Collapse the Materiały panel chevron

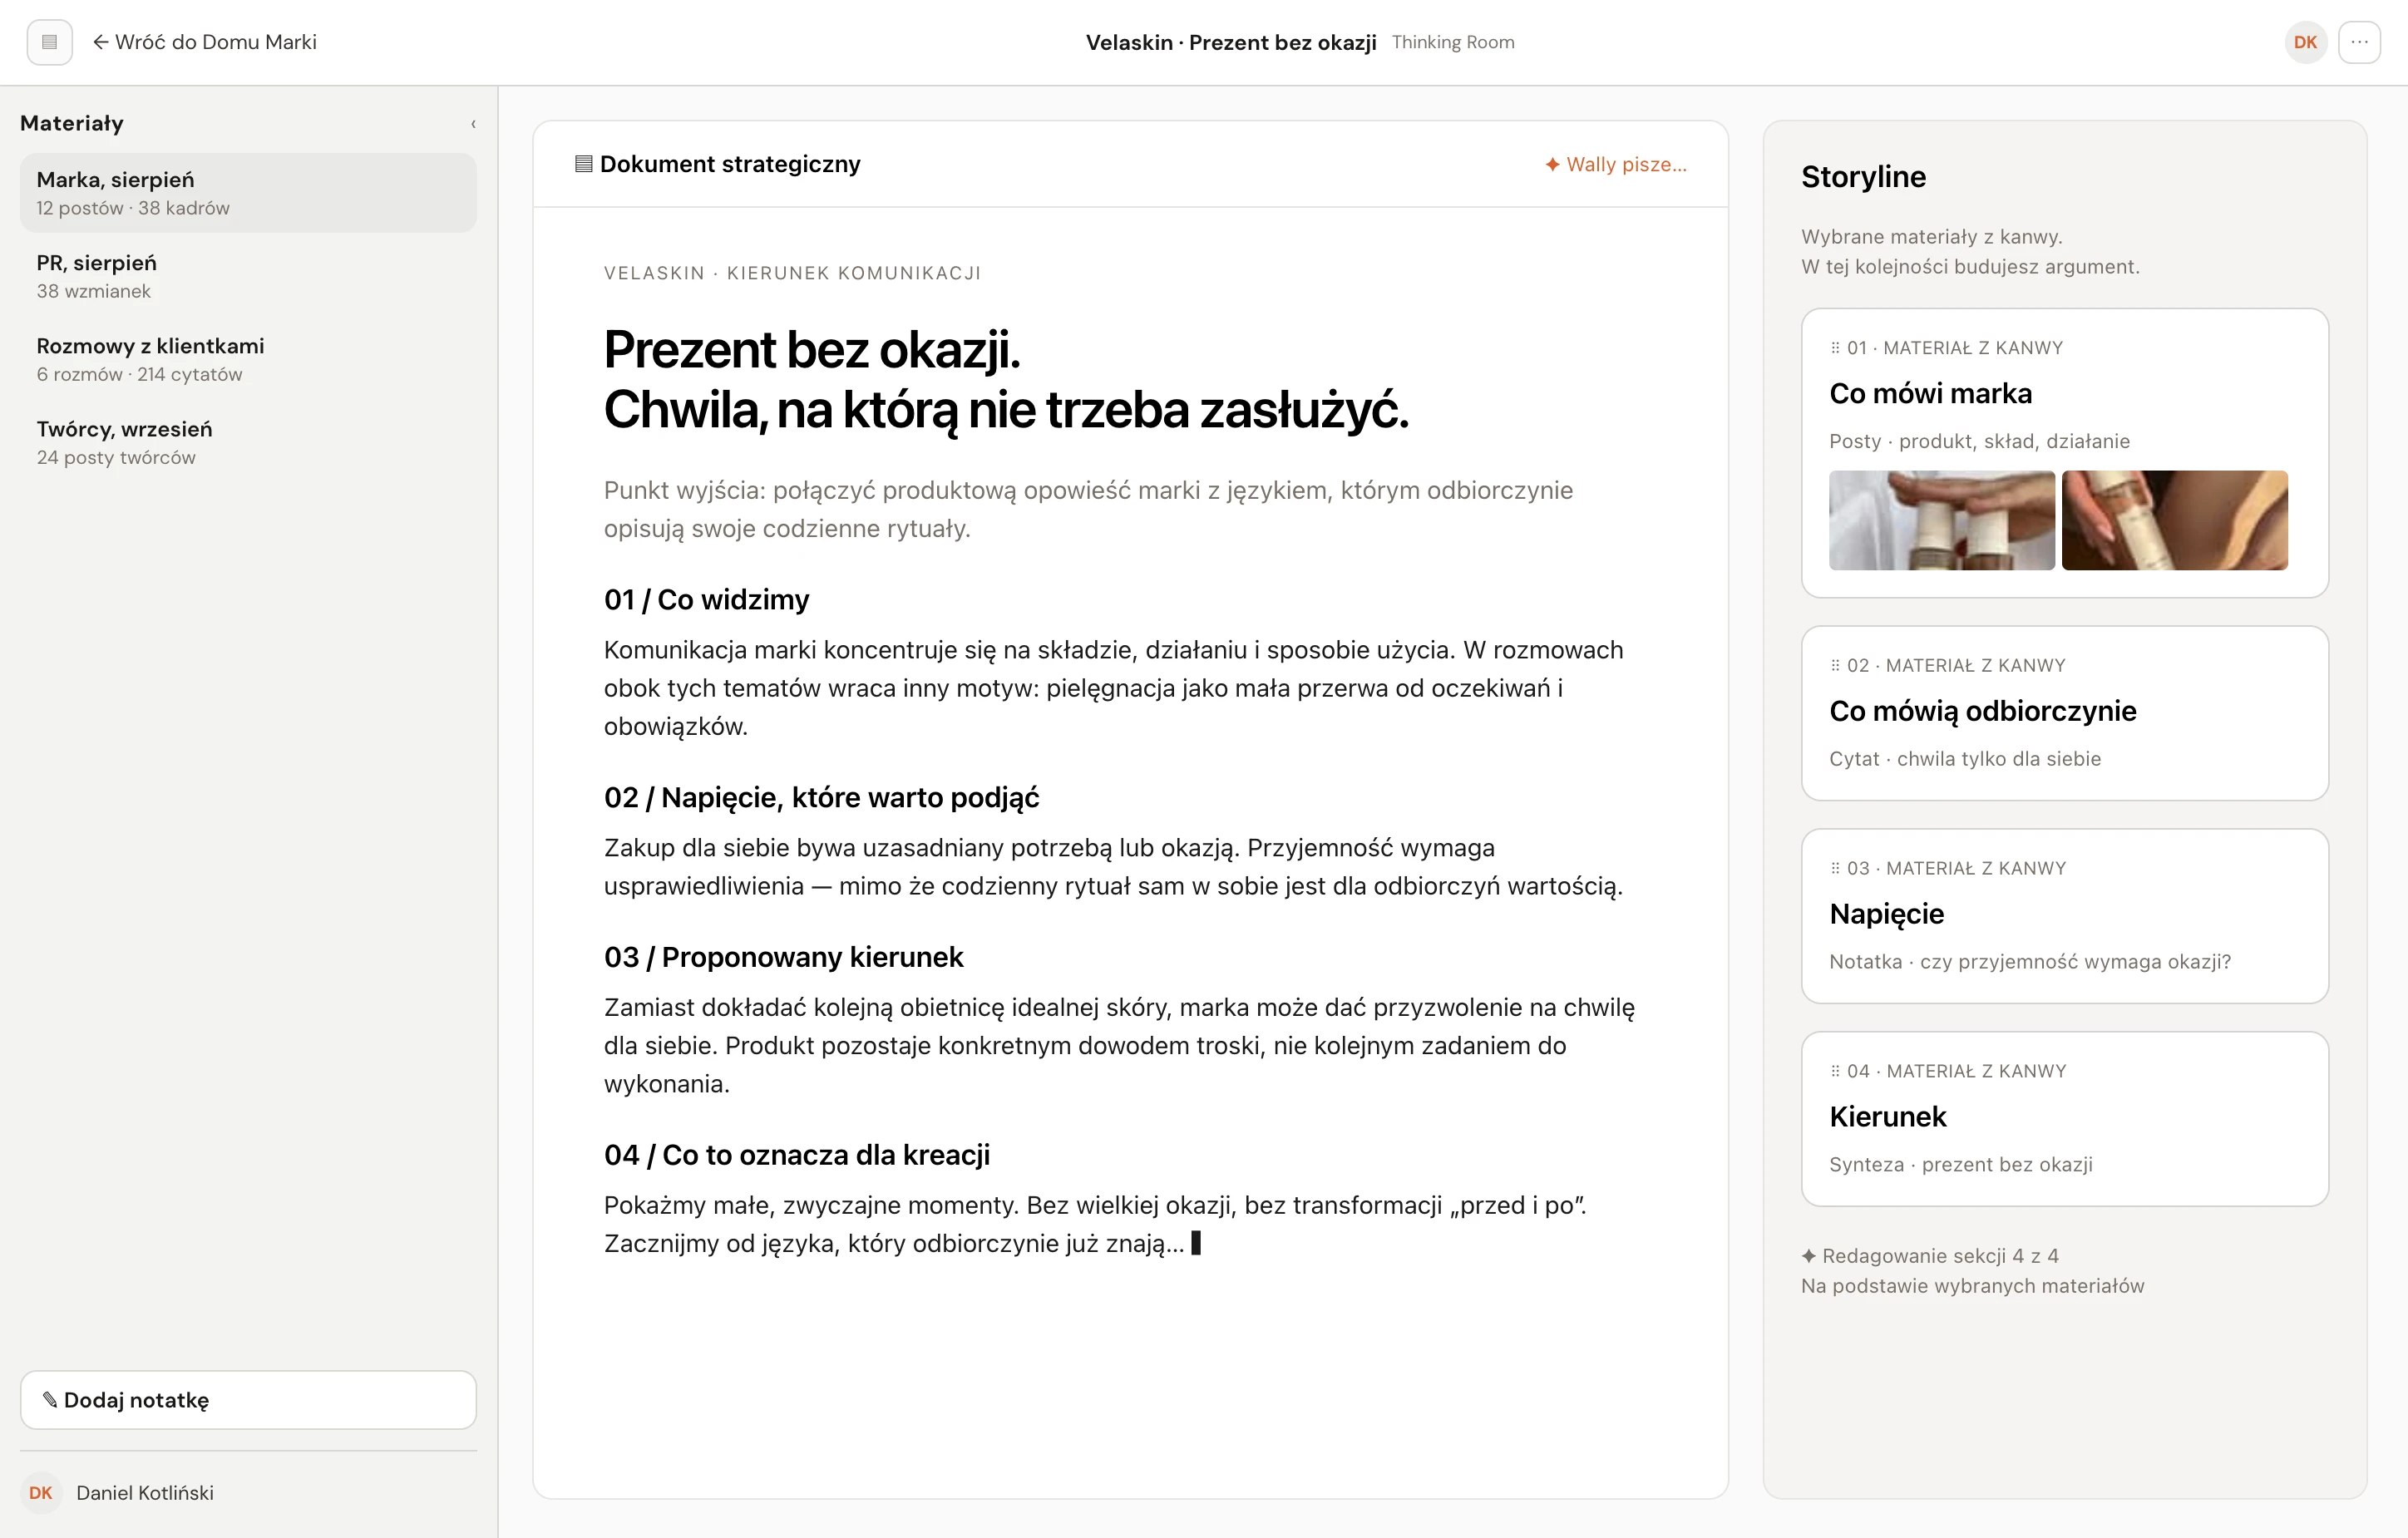(x=473, y=124)
